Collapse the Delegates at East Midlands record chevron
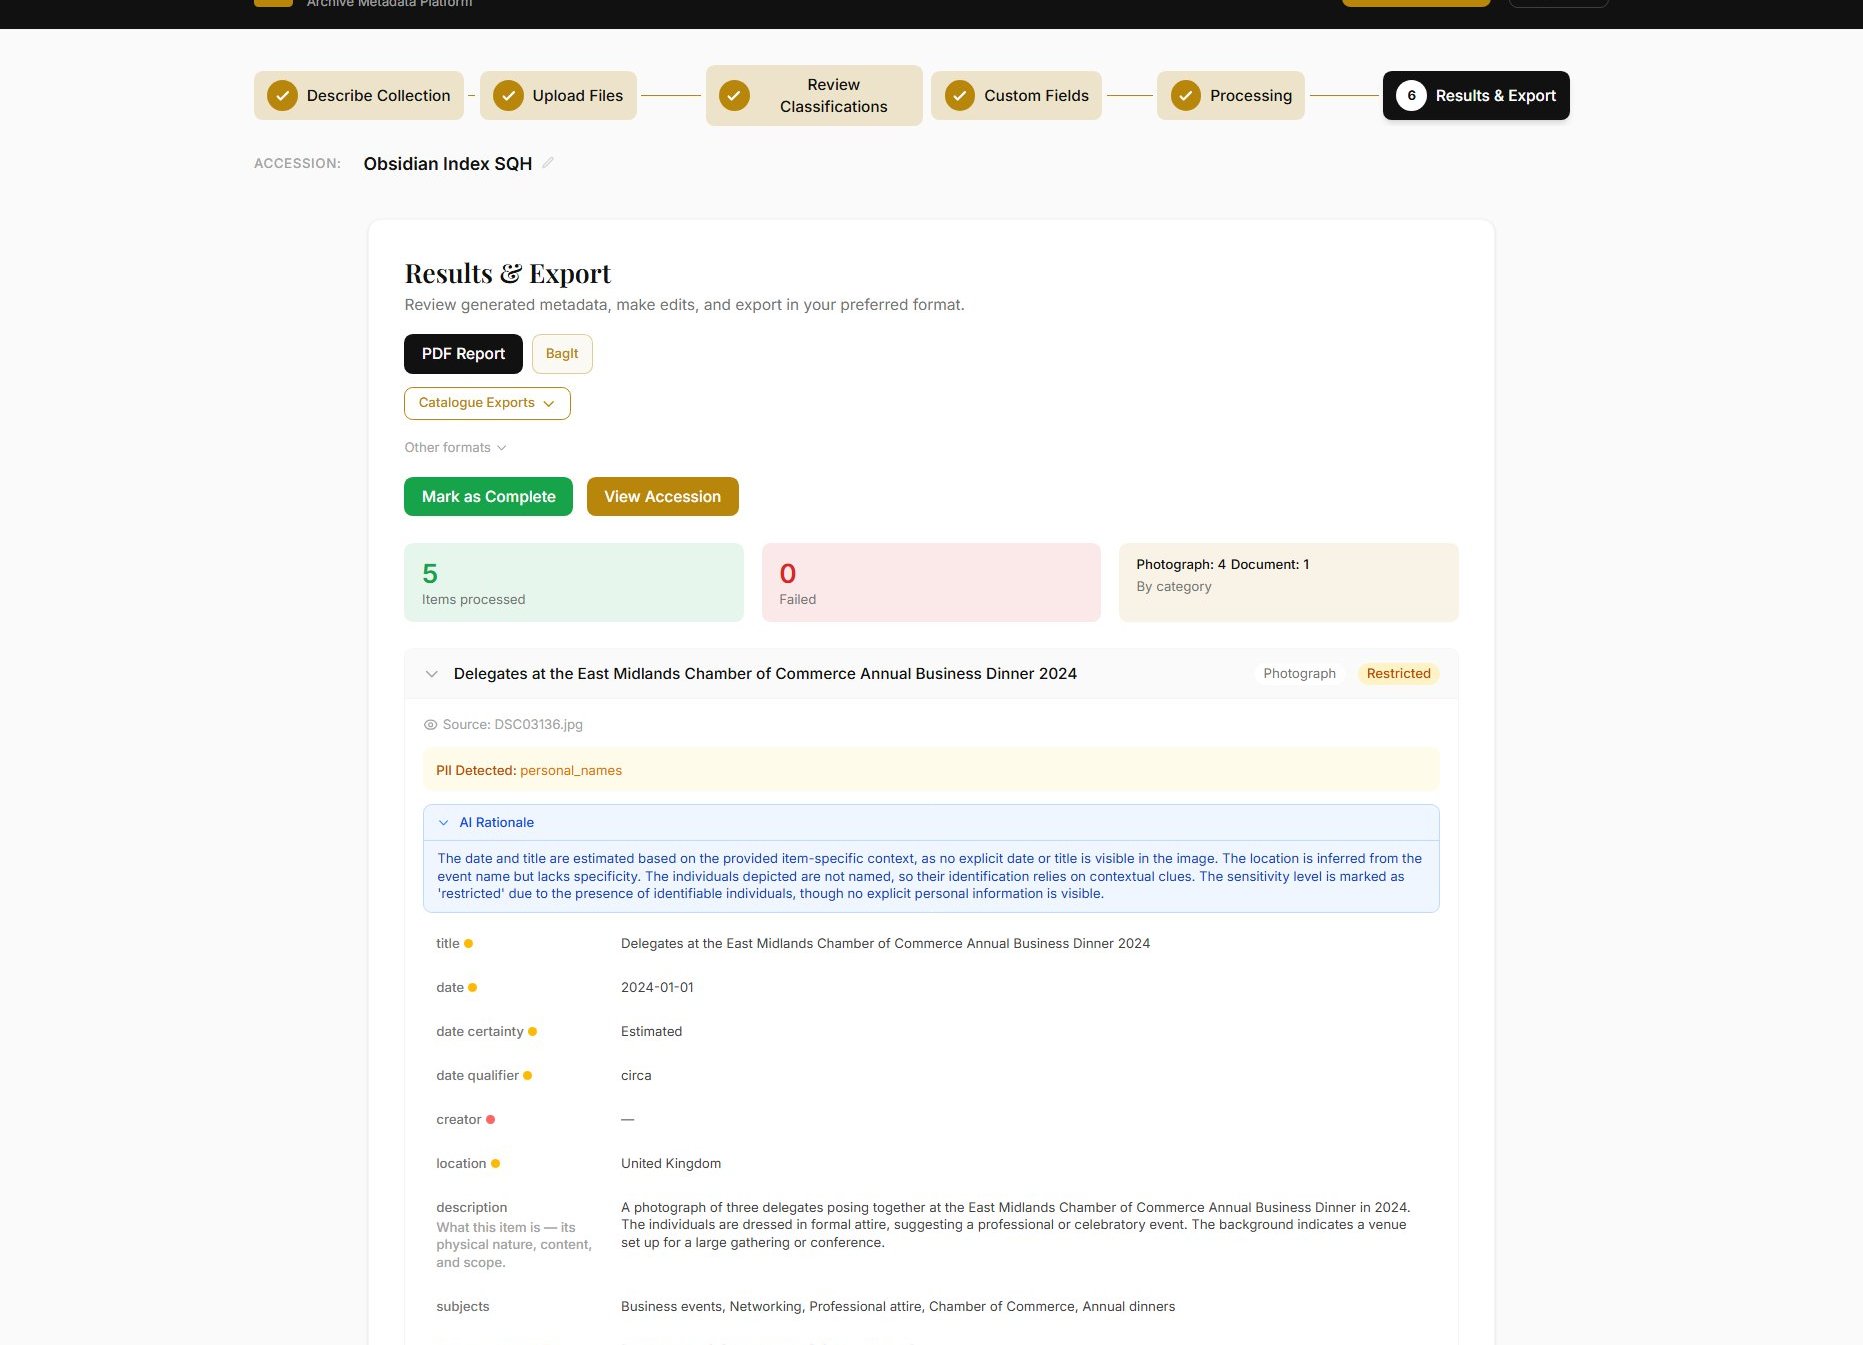Viewport: 1863px width, 1345px height. 431,674
